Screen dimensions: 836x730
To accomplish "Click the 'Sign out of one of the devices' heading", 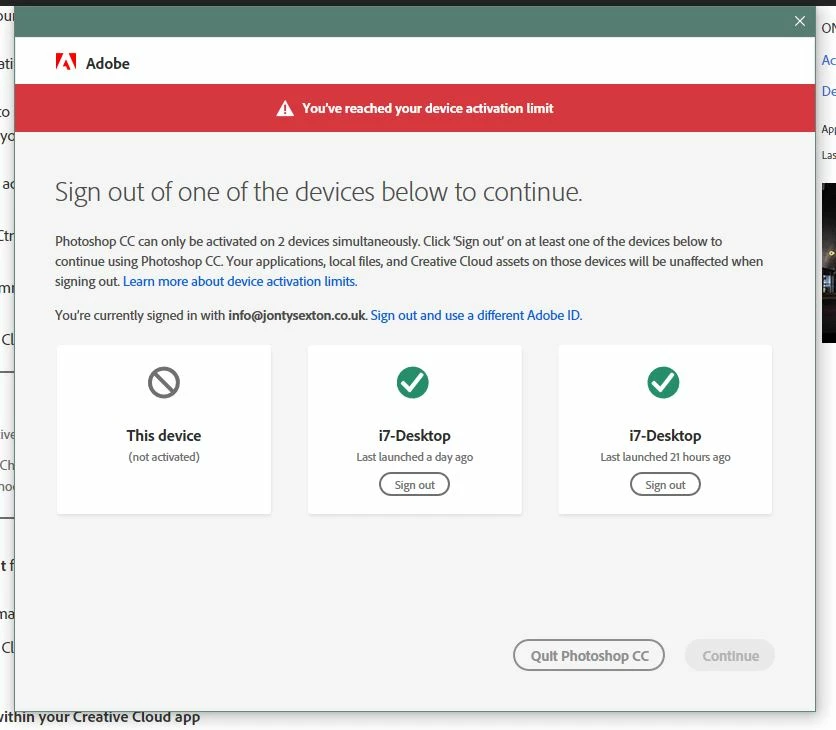I will (x=318, y=192).
